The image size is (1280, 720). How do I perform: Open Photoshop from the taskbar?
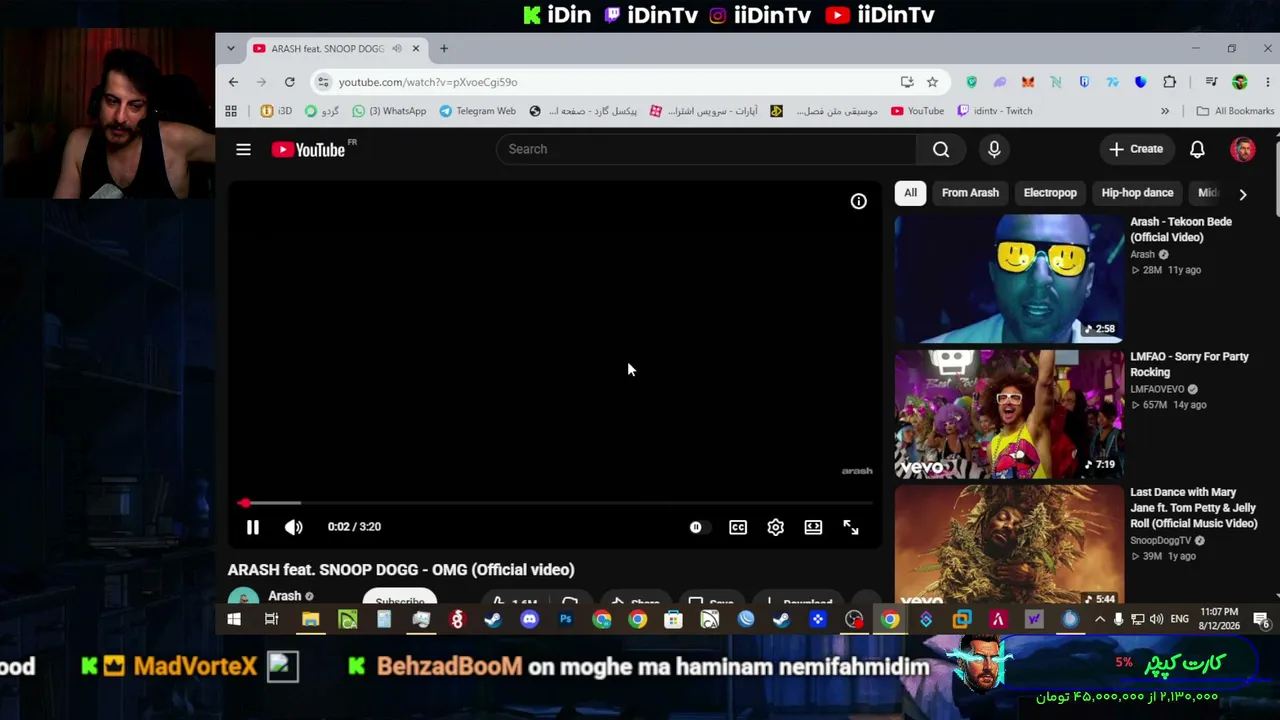coord(566,620)
